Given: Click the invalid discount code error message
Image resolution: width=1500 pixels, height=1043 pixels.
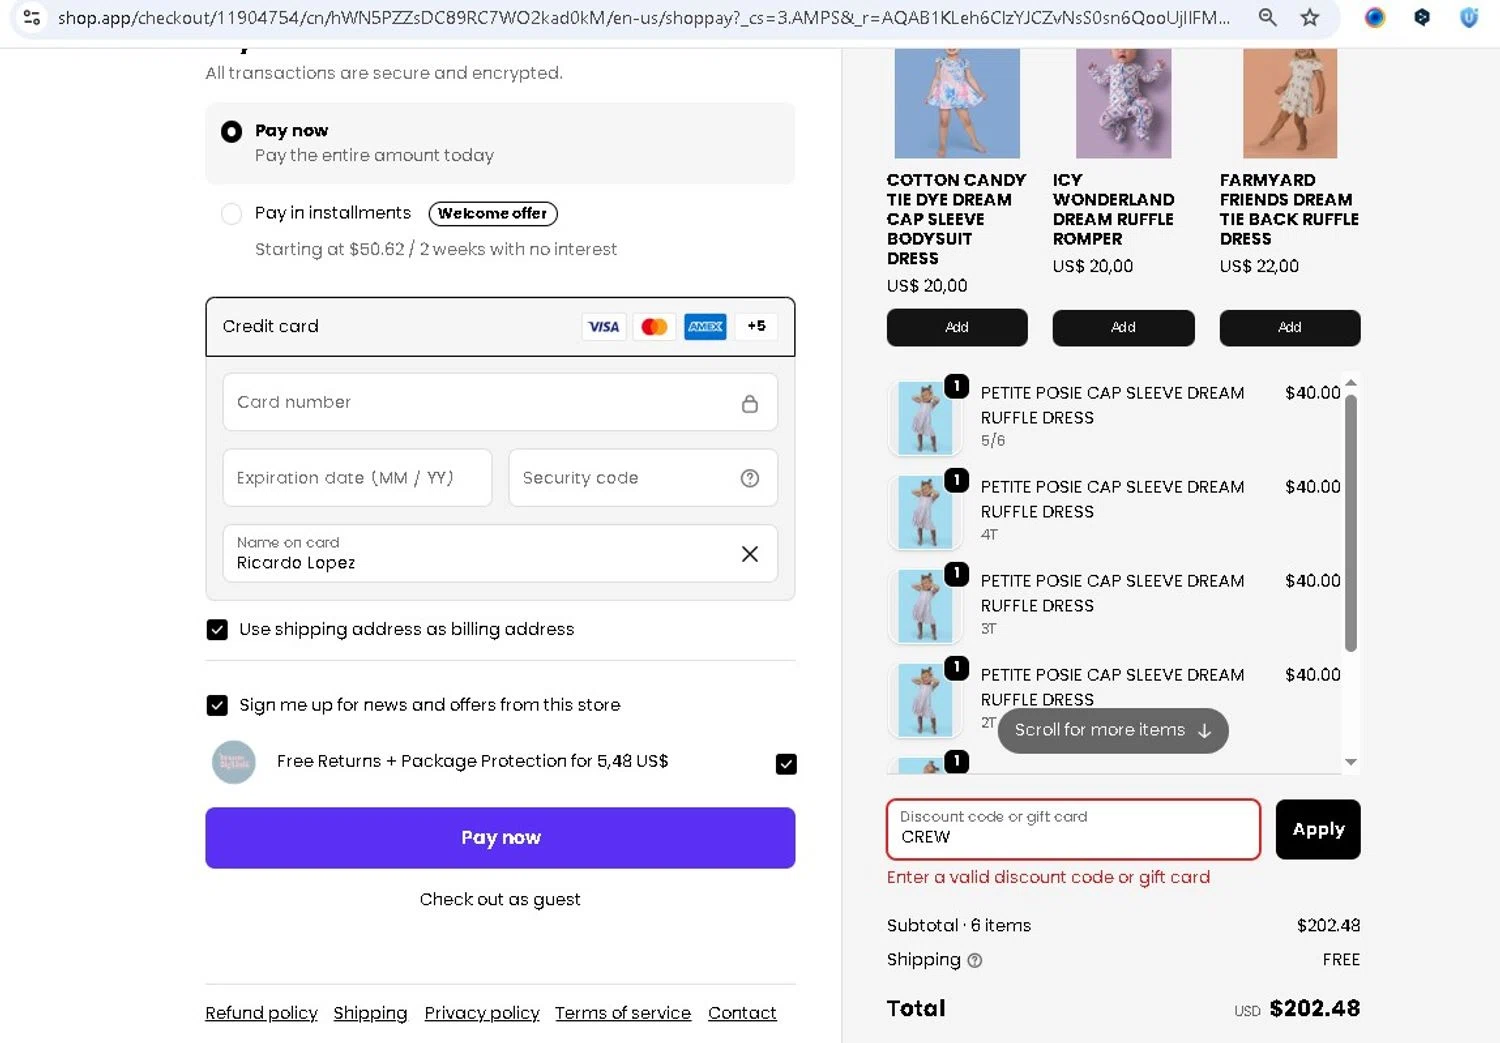Looking at the screenshot, I should [x=1048, y=877].
